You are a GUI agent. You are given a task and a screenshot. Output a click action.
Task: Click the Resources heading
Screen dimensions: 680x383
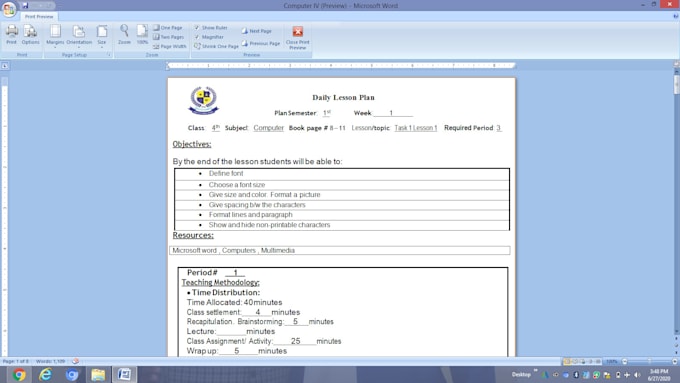193,235
